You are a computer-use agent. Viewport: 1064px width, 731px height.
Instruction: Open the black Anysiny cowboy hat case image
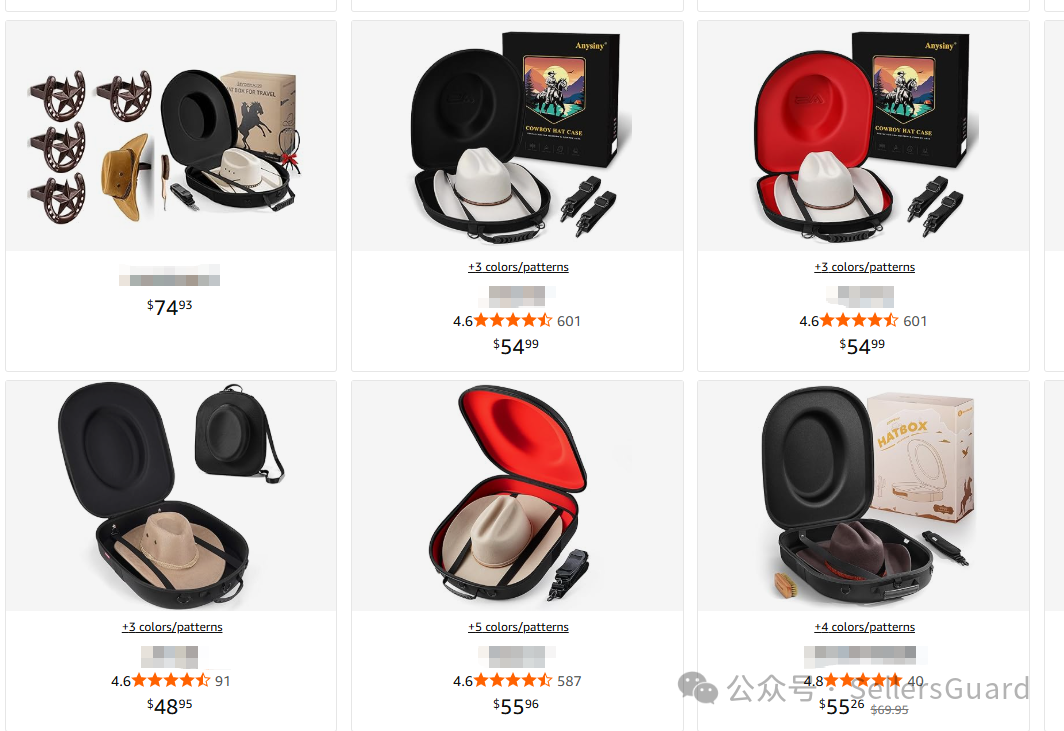(x=517, y=136)
